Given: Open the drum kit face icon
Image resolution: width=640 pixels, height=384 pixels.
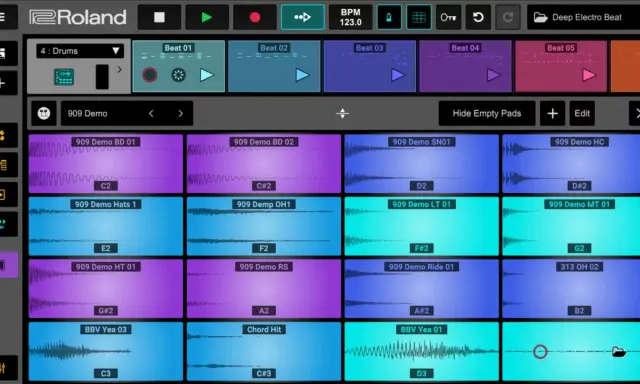Looking at the screenshot, I should 44,113.
